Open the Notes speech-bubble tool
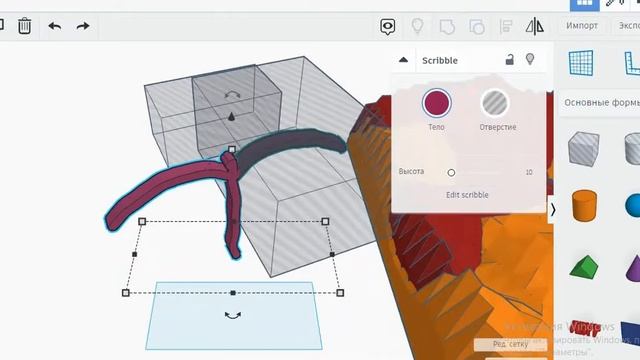 388,27
